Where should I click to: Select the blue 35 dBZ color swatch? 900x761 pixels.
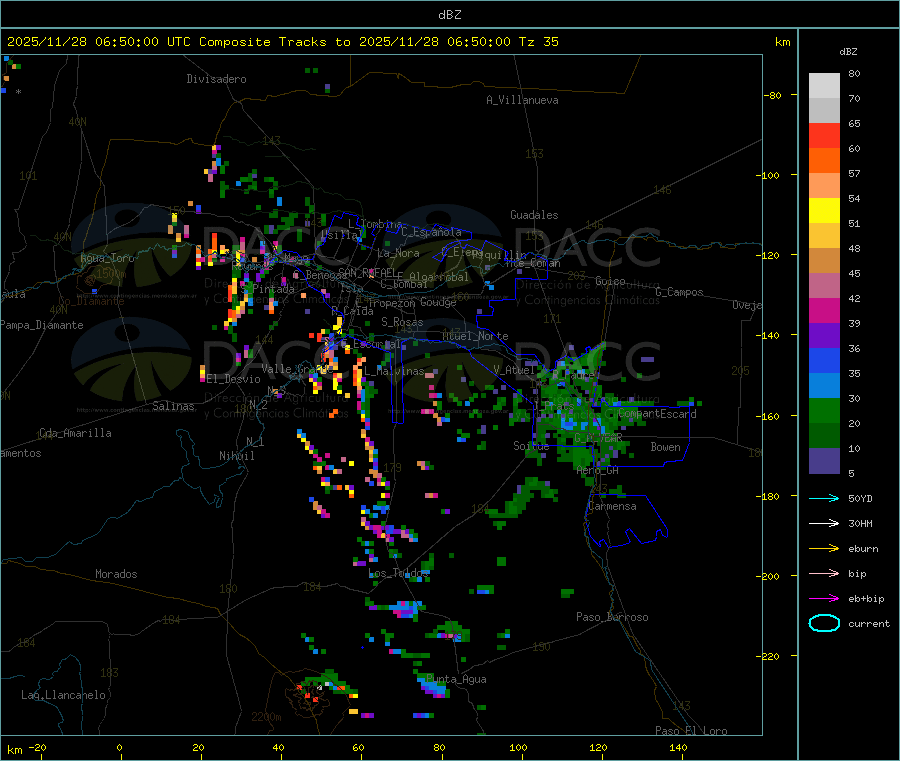coord(824,360)
